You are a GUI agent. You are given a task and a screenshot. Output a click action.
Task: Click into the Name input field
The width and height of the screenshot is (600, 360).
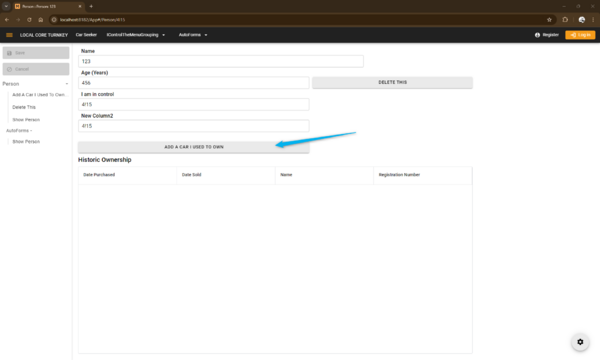[221, 61]
